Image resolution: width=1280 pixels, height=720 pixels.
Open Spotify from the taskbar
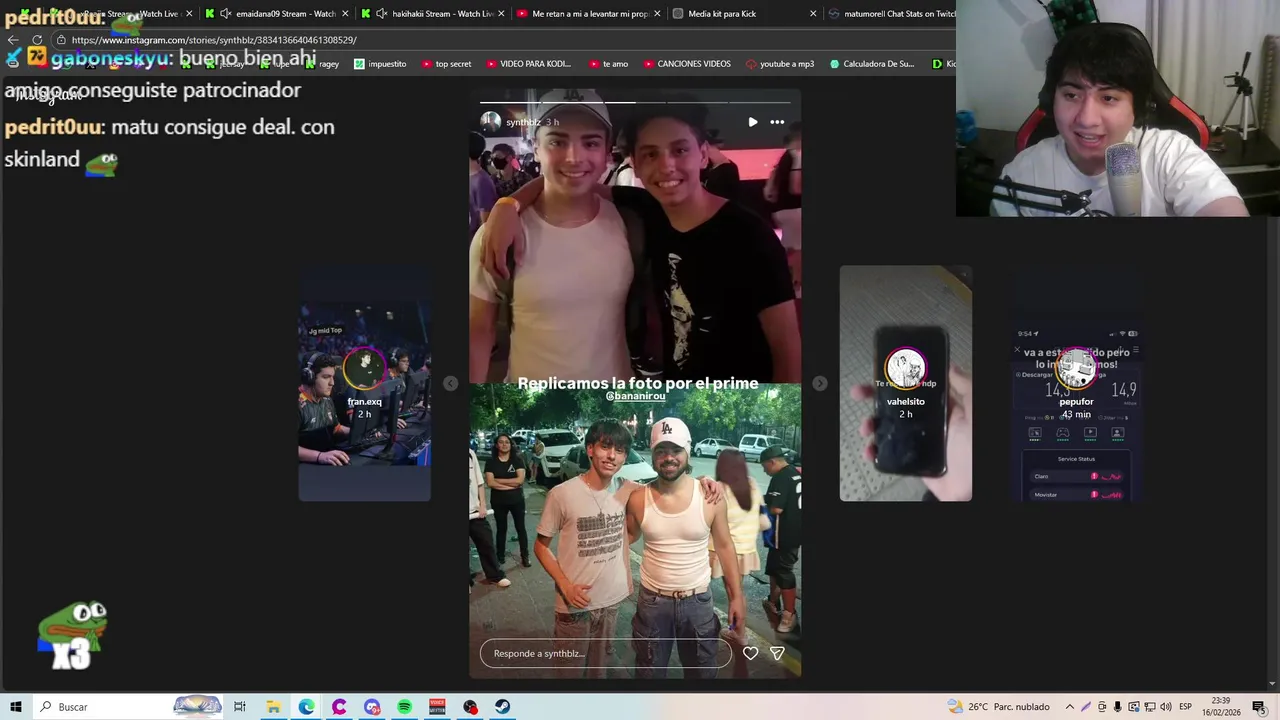coord(404,707)
